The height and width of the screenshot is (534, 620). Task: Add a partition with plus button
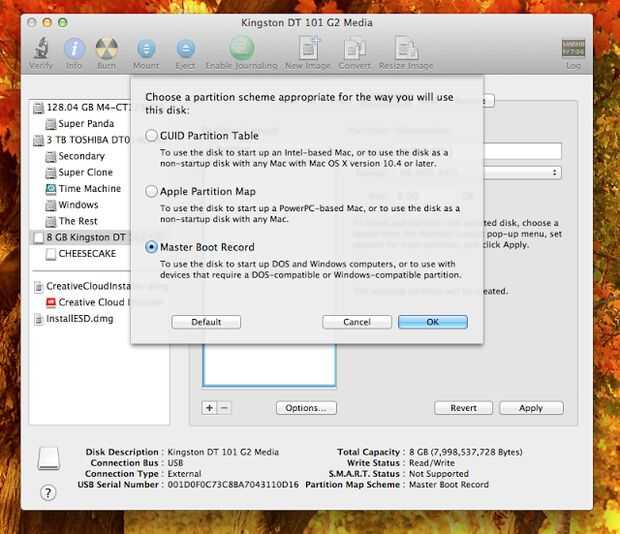tap(209, 408)
